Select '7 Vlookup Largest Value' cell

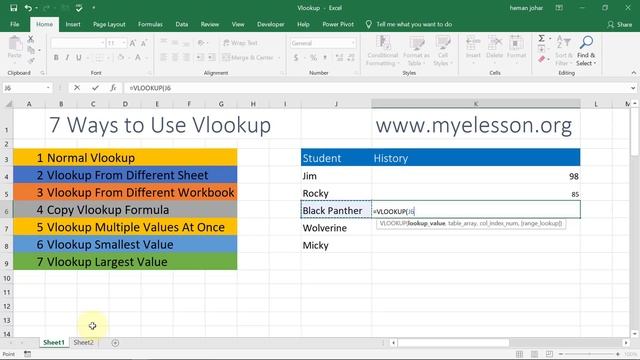click(125, 262)
